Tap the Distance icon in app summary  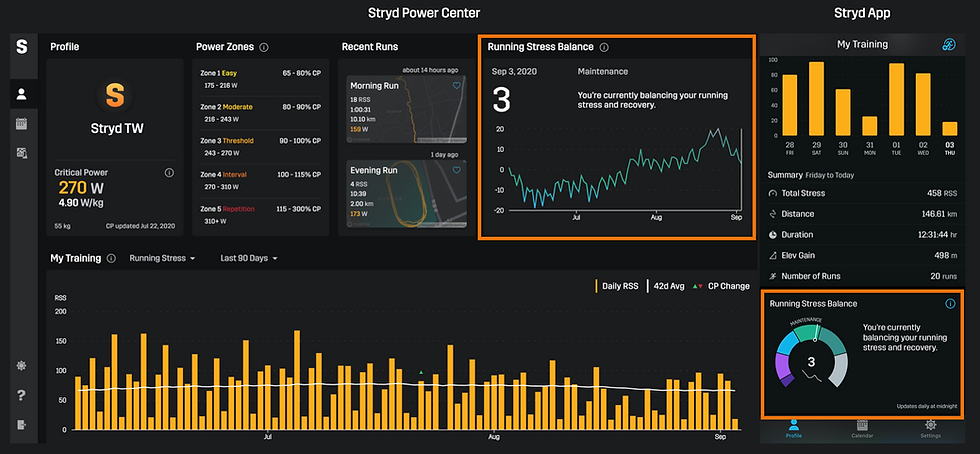point(772,214)
